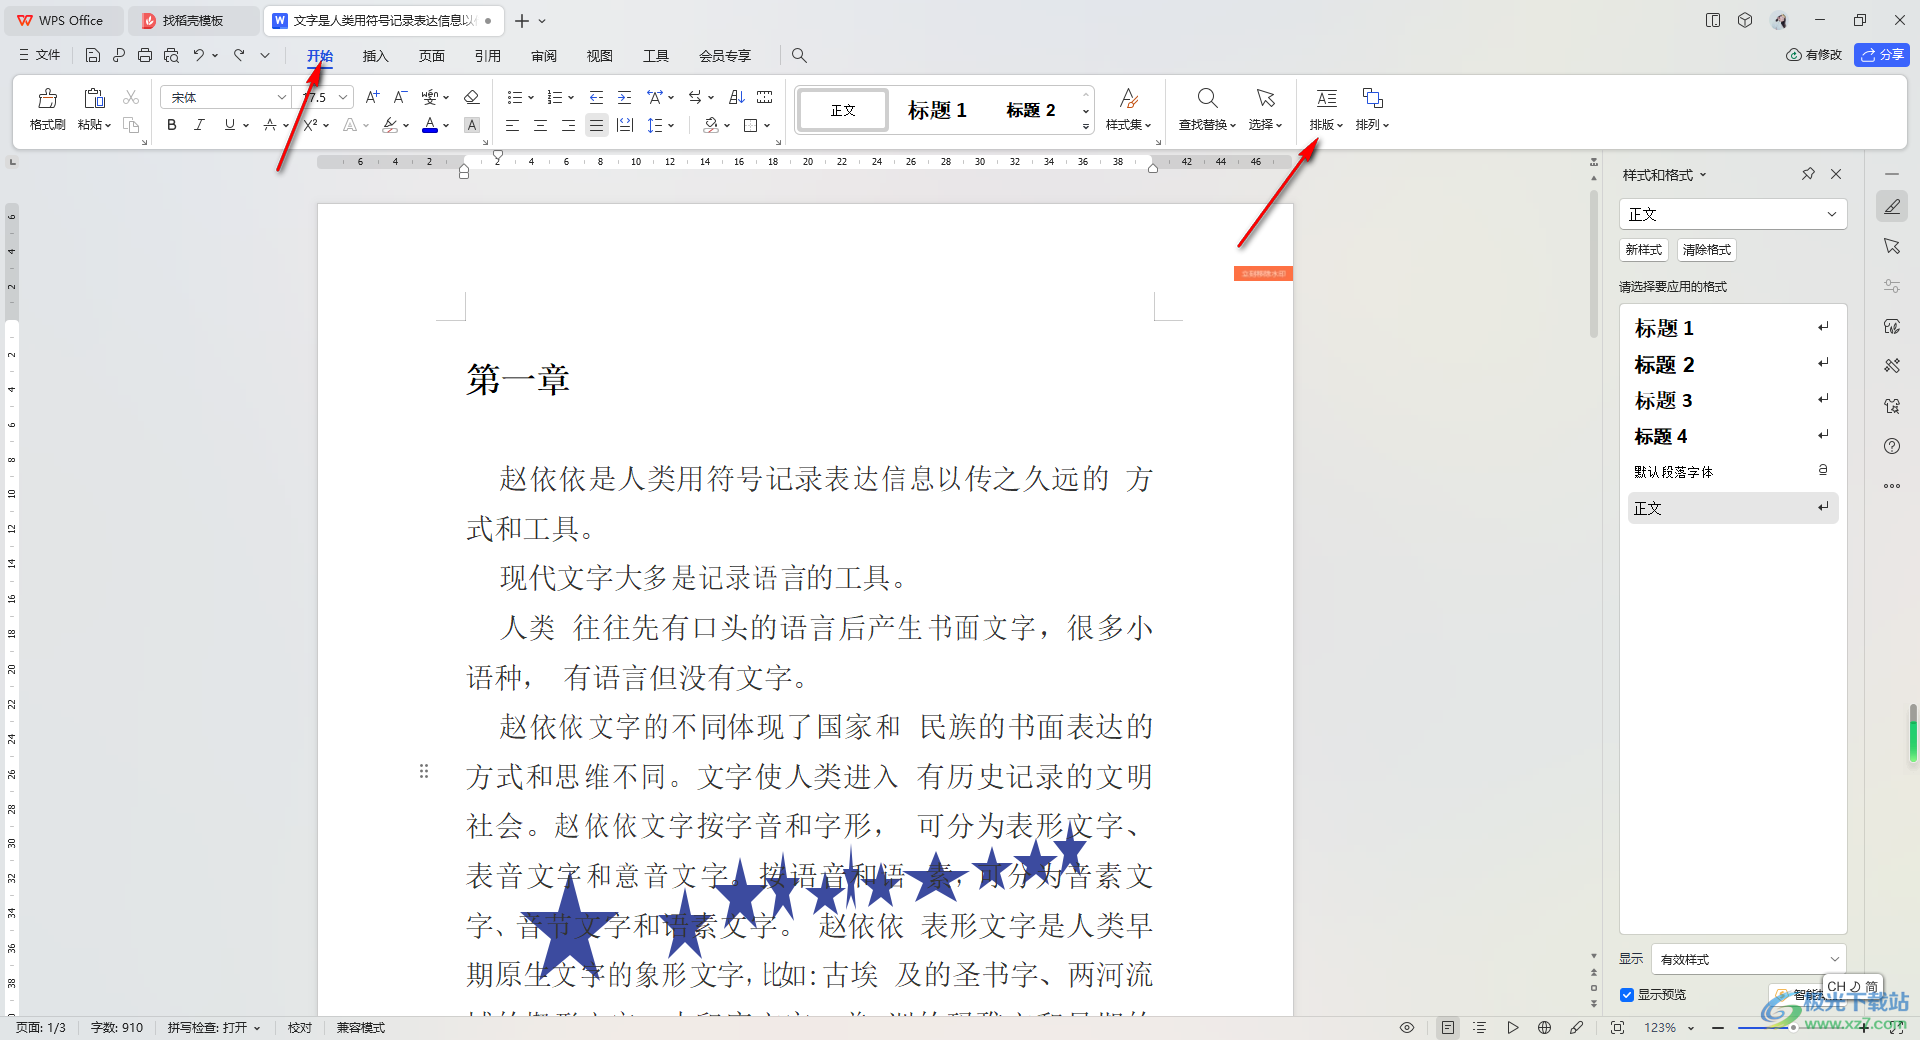This screenshot has width=1920, height=1040.
Task: Switch to the View (视图) tab
Action: 599,55
